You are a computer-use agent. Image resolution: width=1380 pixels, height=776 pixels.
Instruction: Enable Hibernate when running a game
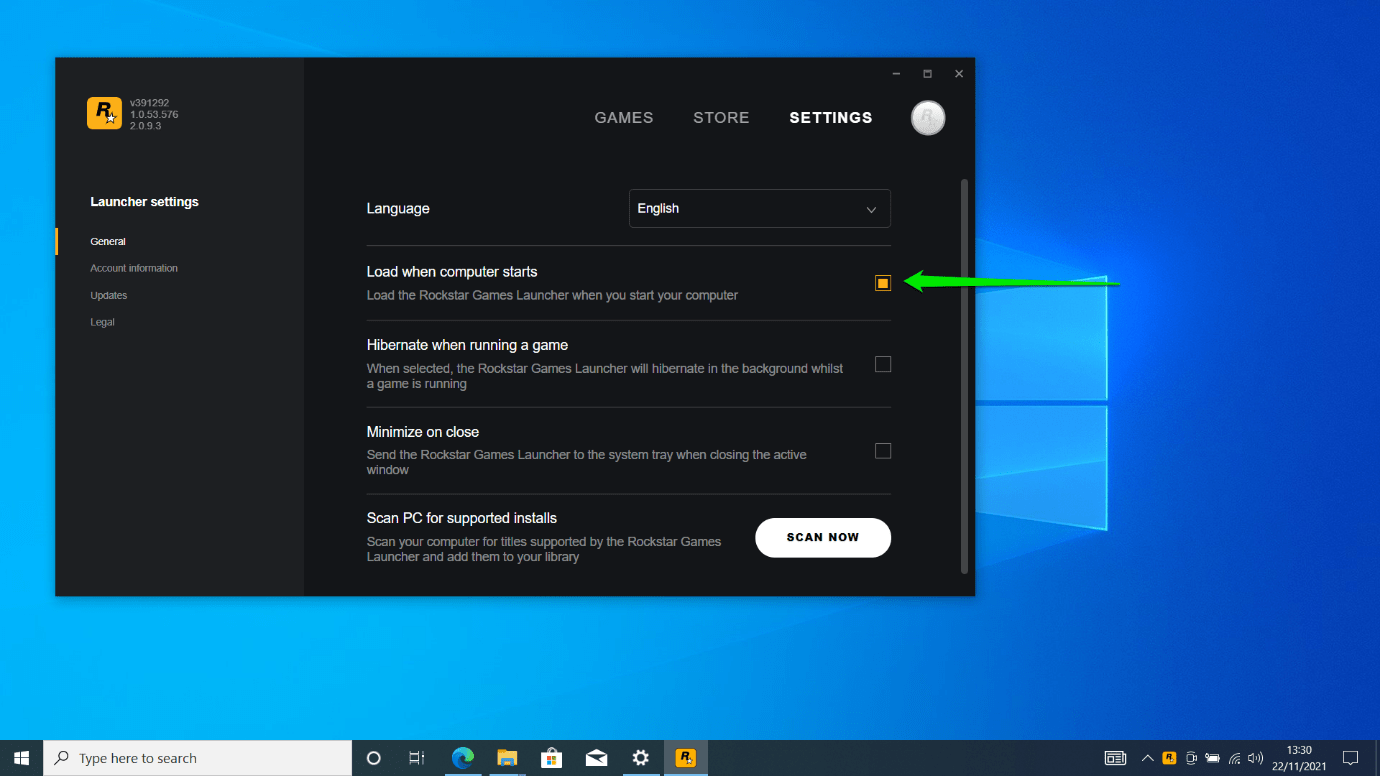tap(882, 364)
